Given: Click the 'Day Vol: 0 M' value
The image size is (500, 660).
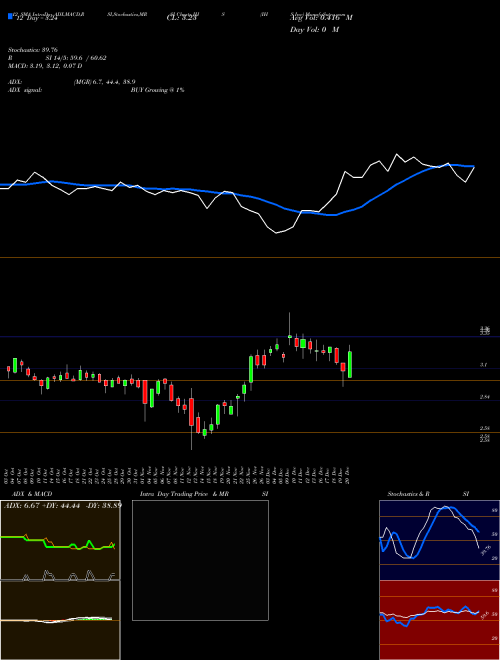Looking at the screenshot, I should click(314, 30).
